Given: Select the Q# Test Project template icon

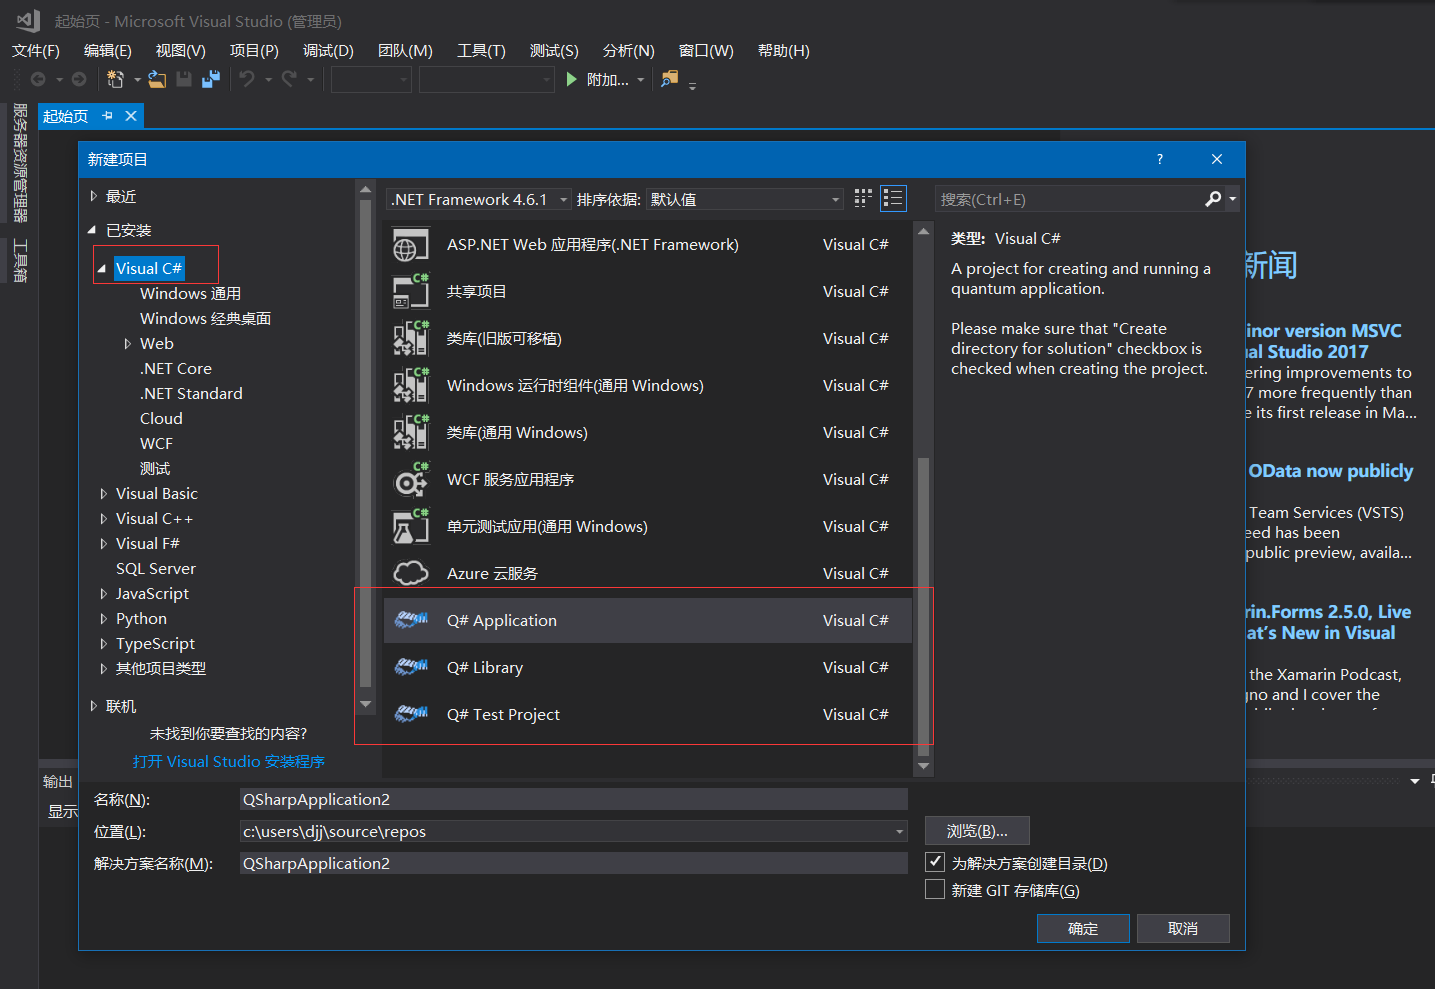Looking at the screenshot, I should coord(410,715).
